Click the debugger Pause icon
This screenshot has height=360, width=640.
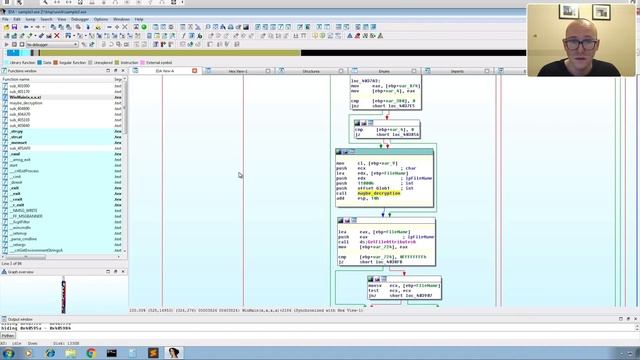(14, 44)
